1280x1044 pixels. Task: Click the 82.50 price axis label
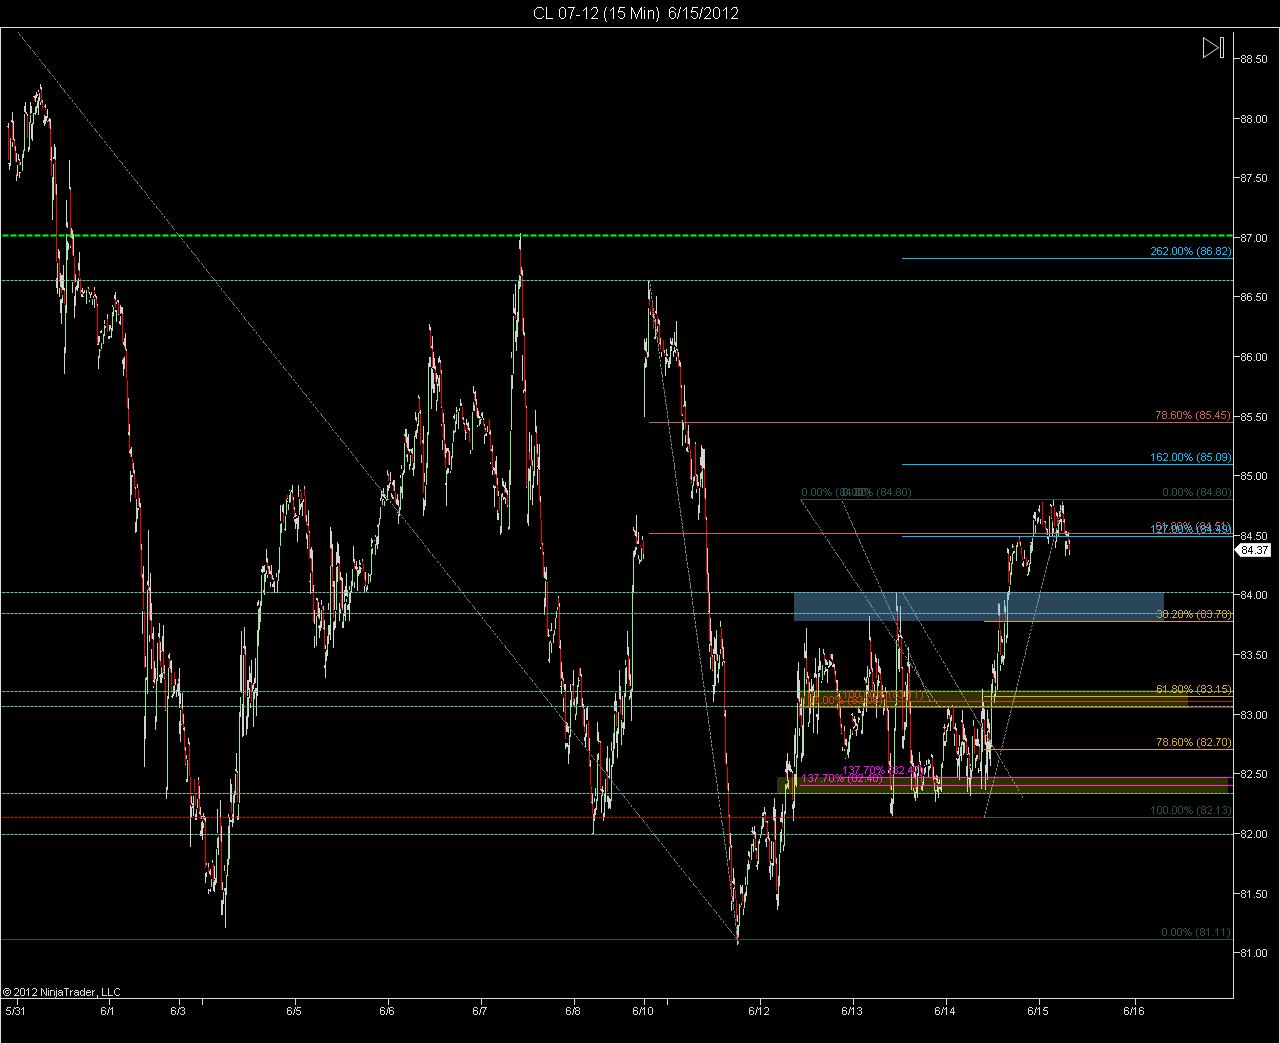pos(1254,774)
